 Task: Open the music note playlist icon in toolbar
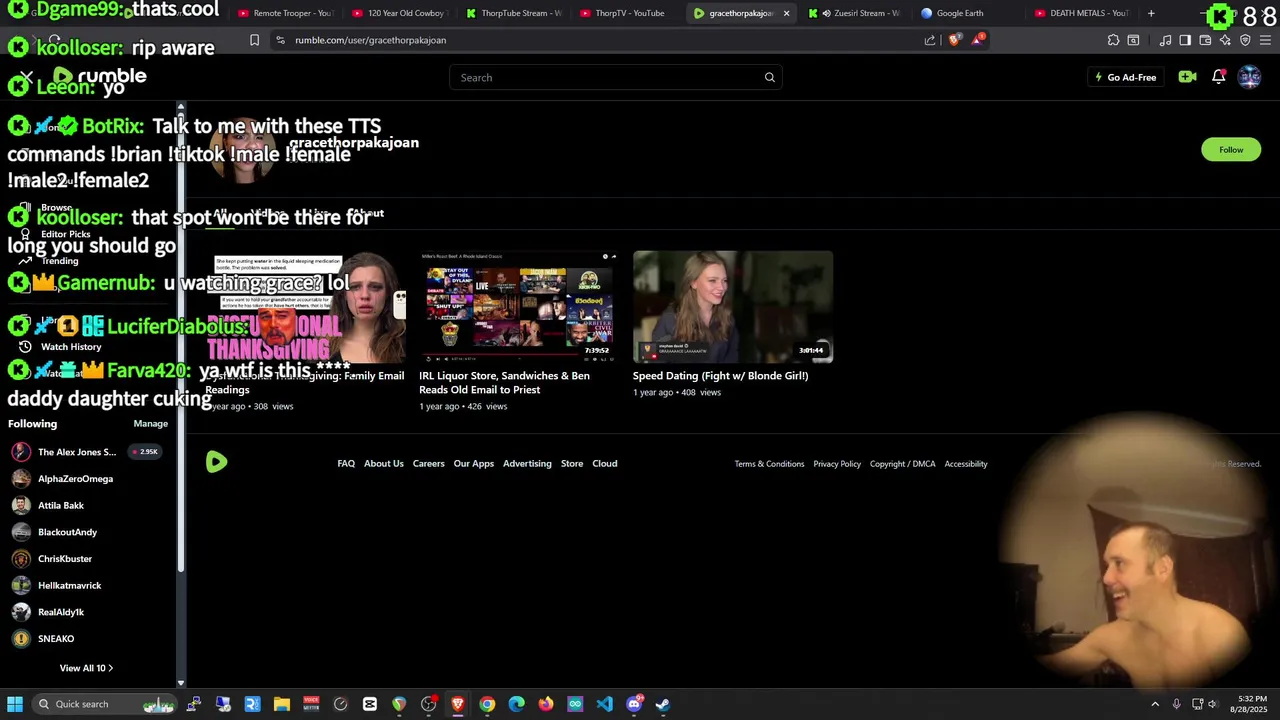click(x=1165, y=40)
